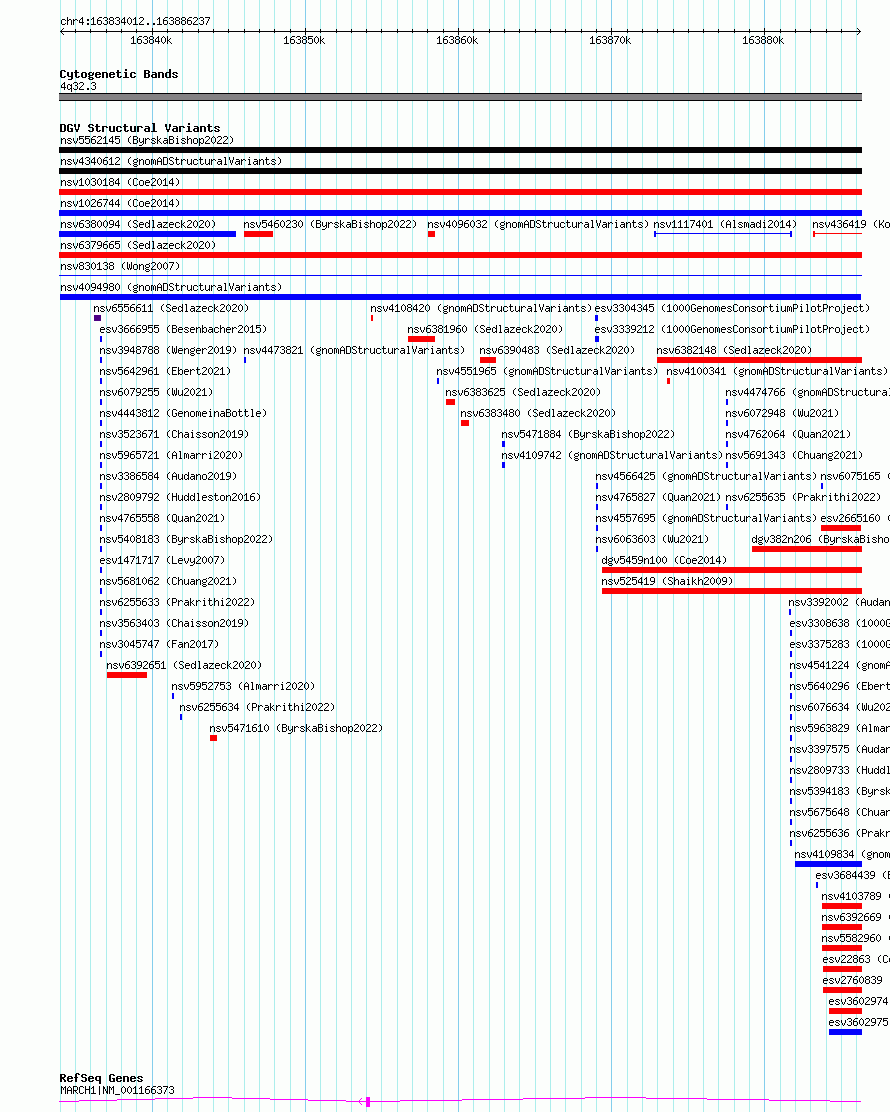Click nsv4096032 gnomAD variant label
The height and width of the screenshot is (1112, 890).
[x=538, y=224]
